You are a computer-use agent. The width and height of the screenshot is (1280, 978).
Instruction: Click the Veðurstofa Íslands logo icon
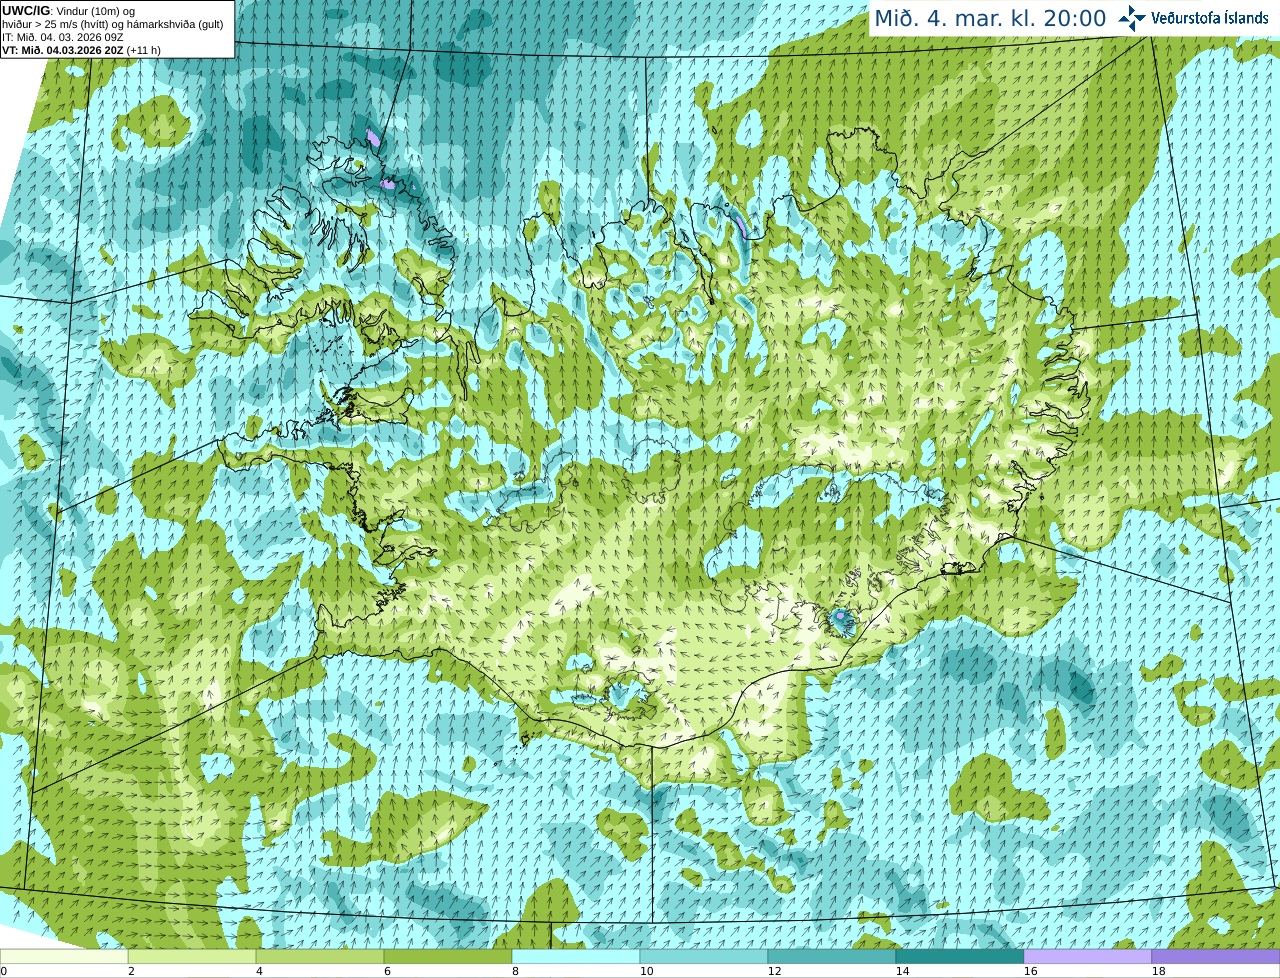pos(1132,18)
